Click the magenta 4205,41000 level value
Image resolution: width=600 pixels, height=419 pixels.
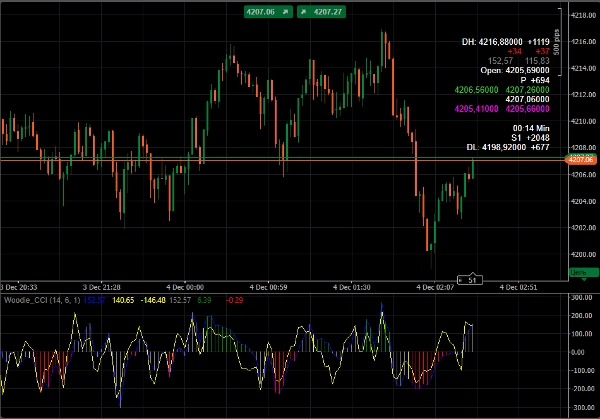477,109
